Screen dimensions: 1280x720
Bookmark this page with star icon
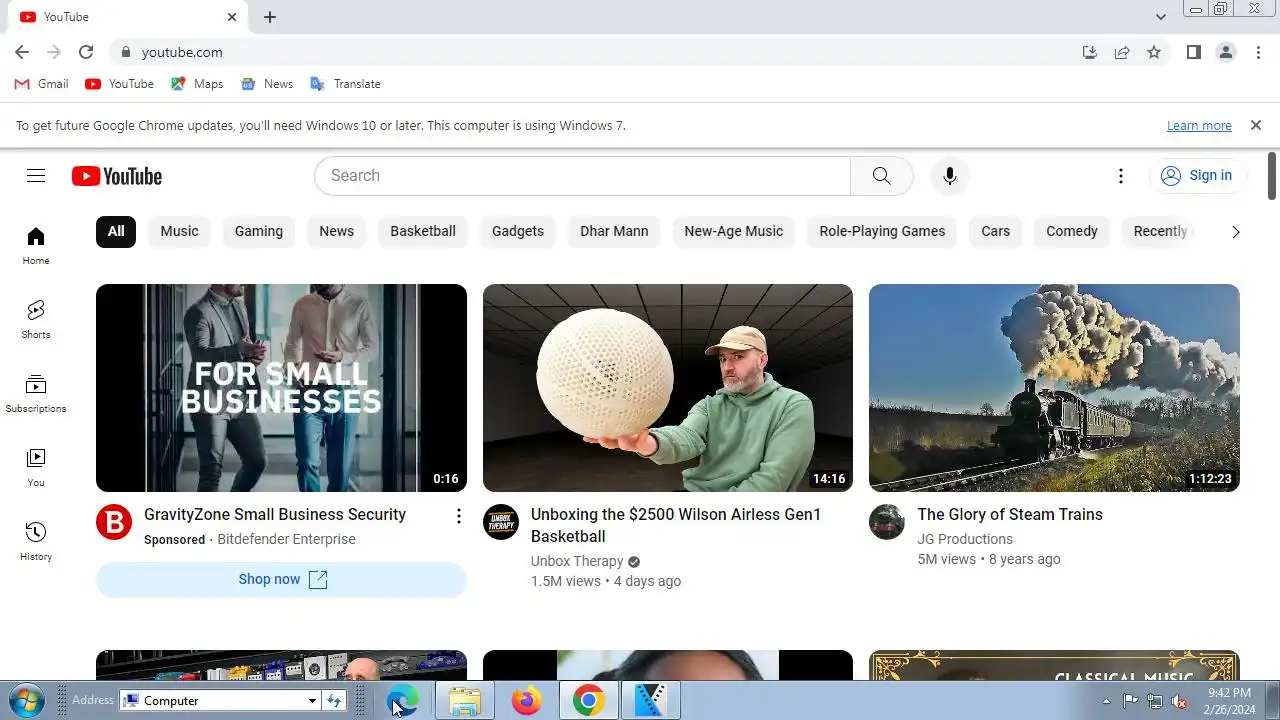coord(1154,52)
